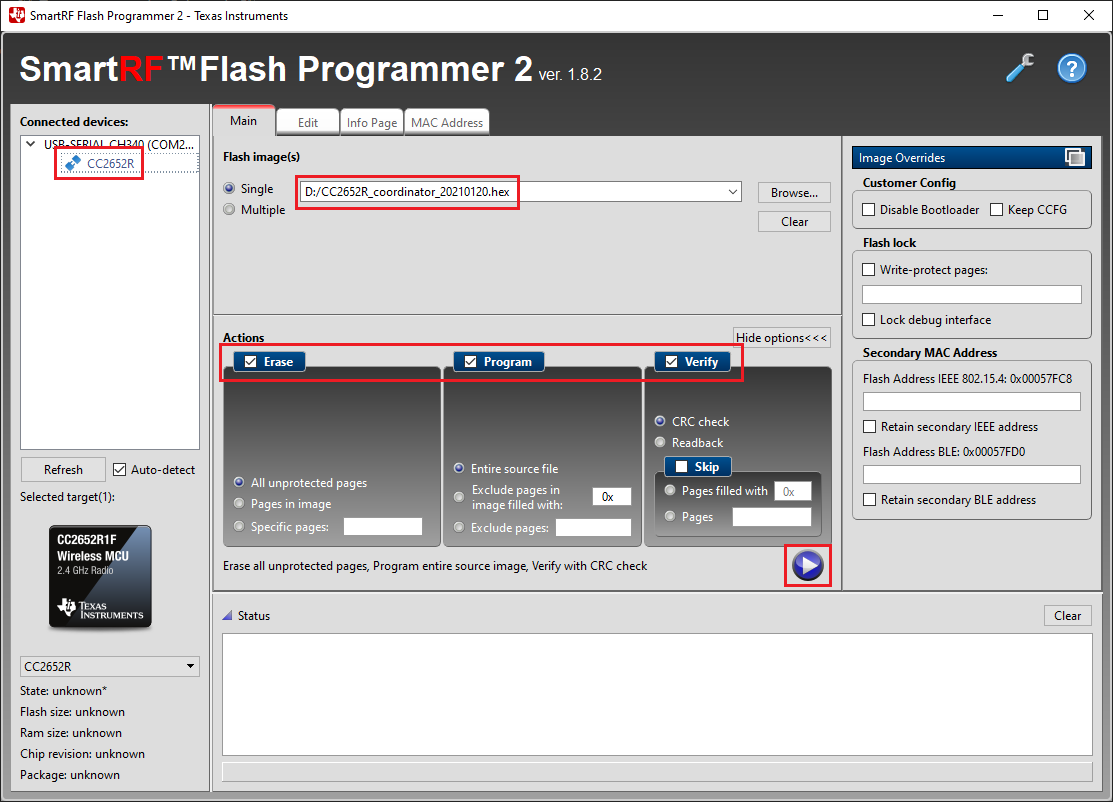
Task: Click the Skip button in Verify section
Action: [697, 466]
